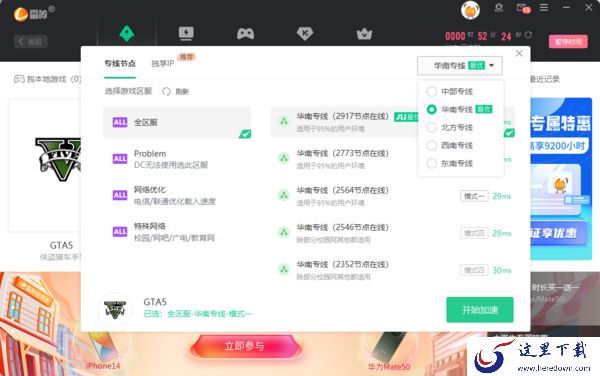Viewport: 600px width, 376px height.
Task: Open the diamond VIP icon in top bar
Action: [x=305, y=34]
